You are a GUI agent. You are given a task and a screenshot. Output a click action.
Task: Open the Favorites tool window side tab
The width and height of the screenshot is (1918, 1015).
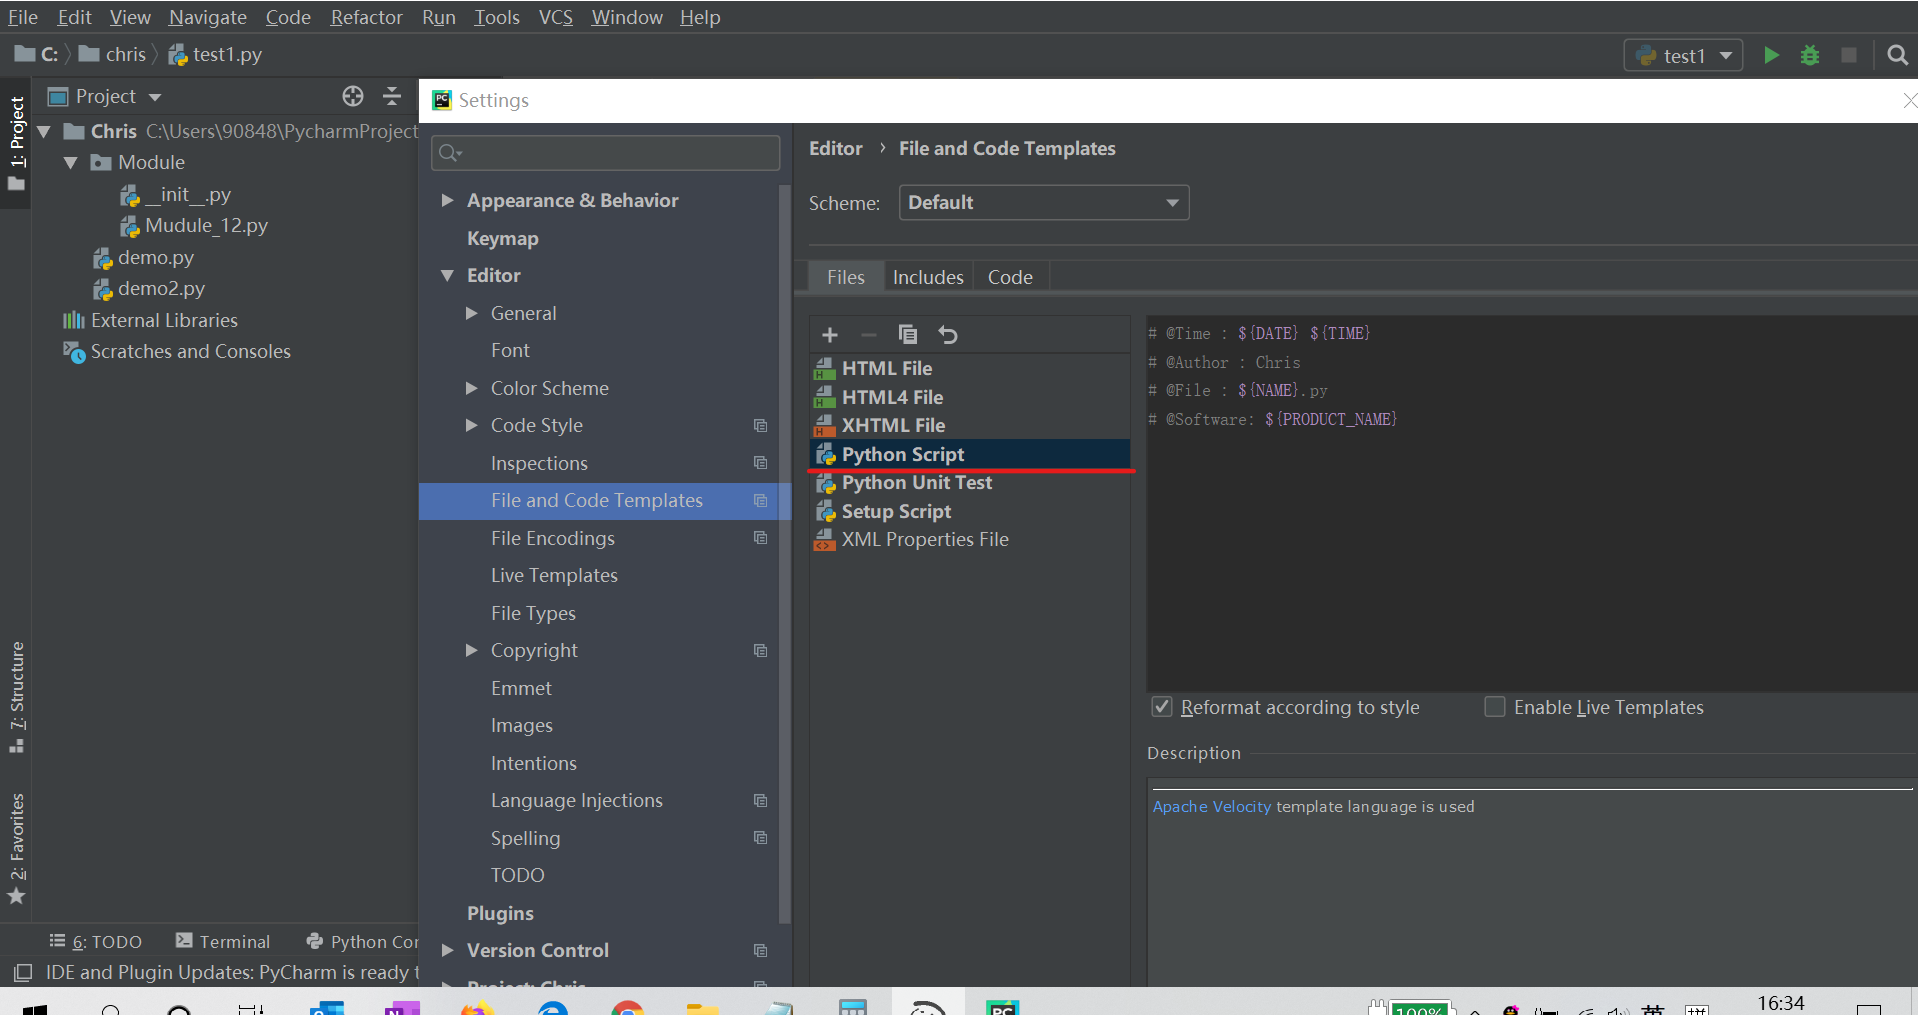coord(16,848)
